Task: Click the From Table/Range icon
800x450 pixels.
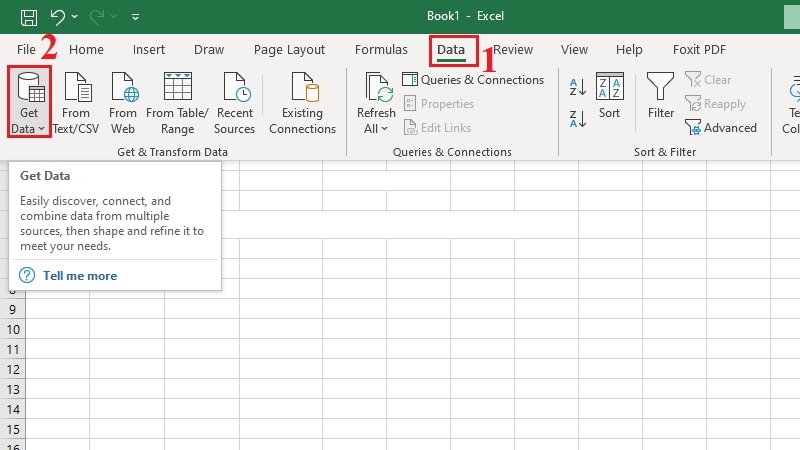Action: pyautogui.click(x=178, y=86)
